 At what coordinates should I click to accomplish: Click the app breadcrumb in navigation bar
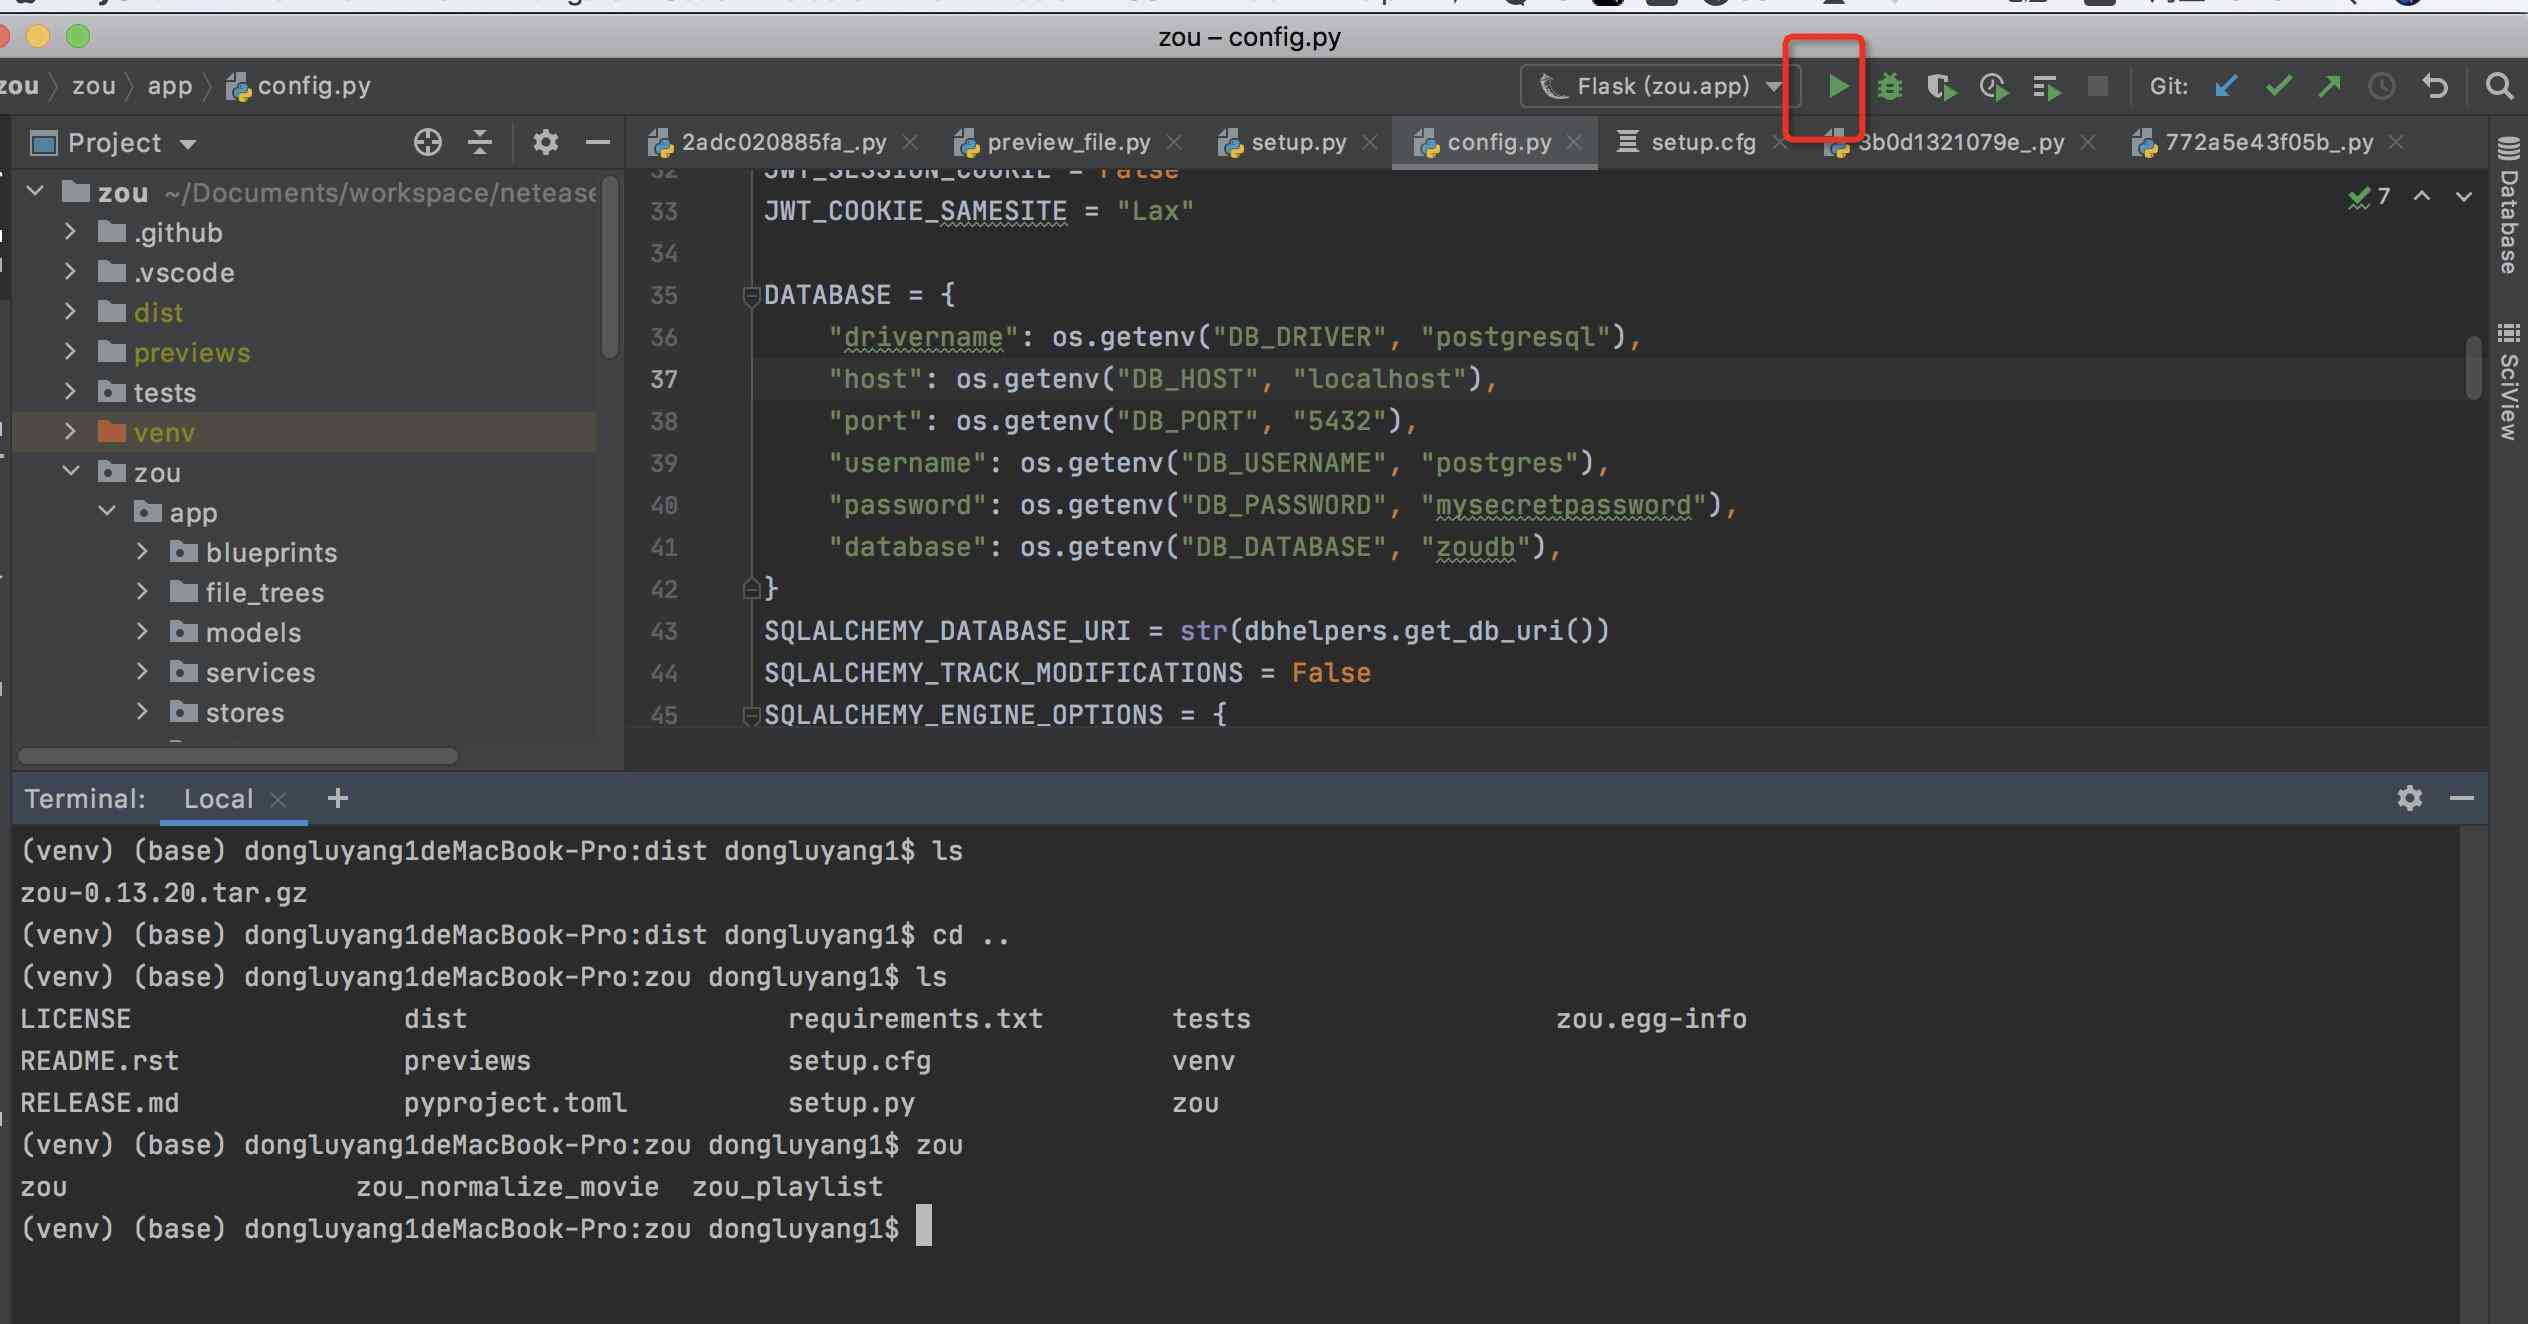point(170,86)
